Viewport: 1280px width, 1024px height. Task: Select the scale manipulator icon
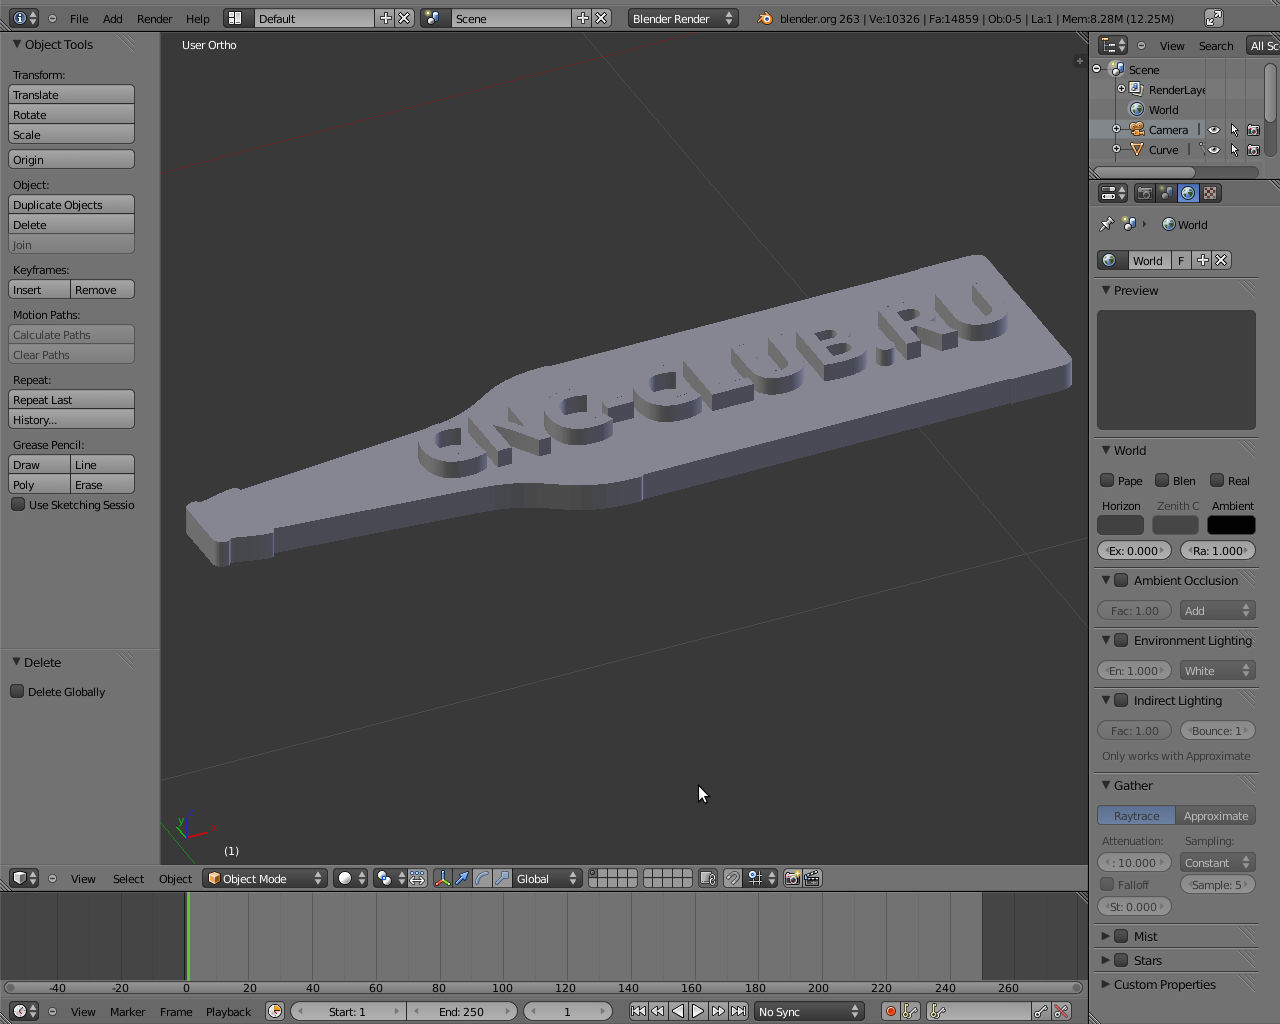pyautogui.click(x=502, y=878)
